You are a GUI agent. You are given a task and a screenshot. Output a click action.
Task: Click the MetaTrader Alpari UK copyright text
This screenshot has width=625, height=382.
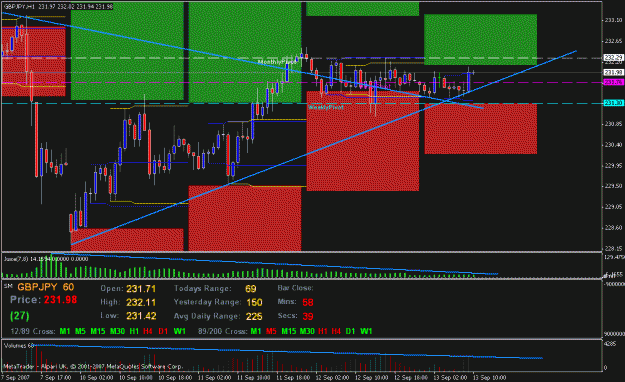[x=92, y=366]
